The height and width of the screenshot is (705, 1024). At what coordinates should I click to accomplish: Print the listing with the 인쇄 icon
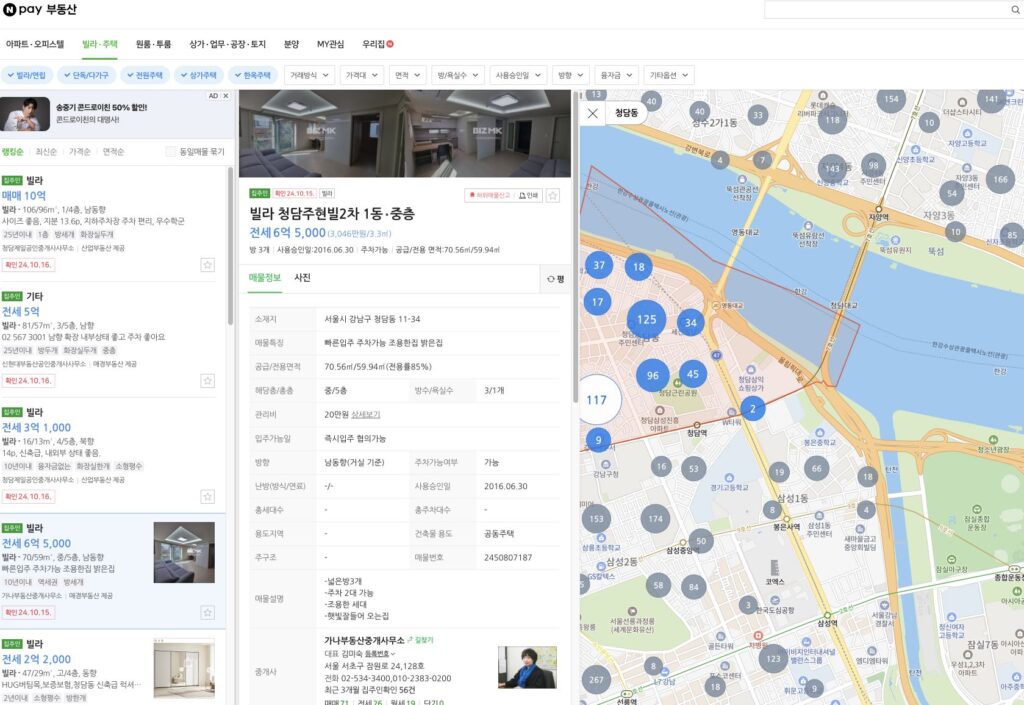point(528,195)
